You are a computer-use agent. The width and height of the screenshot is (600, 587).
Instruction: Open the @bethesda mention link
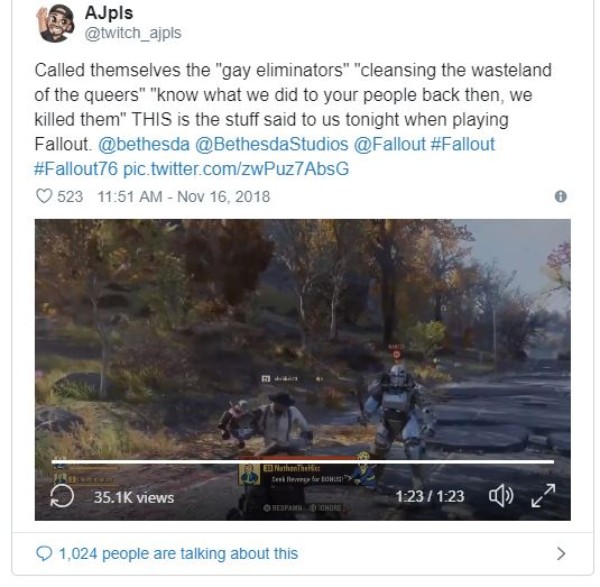tap(144, 144)
